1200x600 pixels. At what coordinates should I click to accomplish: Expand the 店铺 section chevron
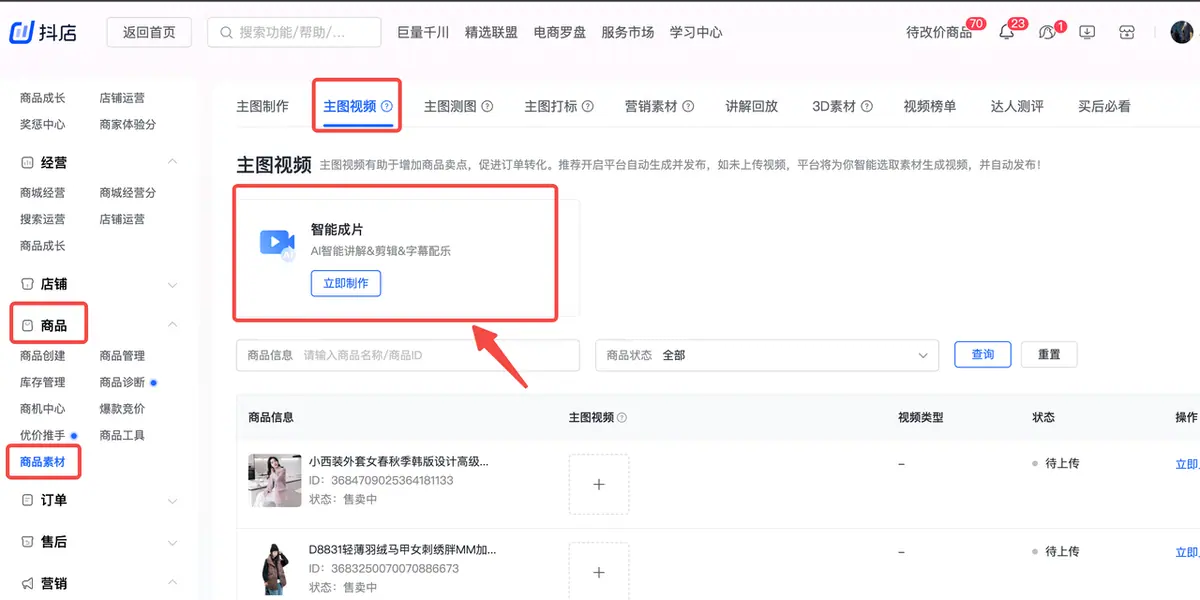tap(172, 285)
